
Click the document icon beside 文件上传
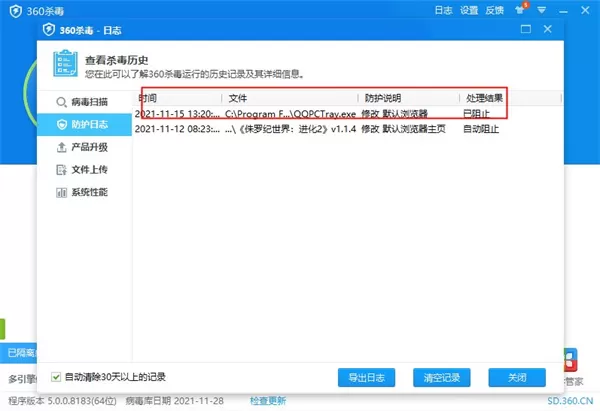point(61,170)
